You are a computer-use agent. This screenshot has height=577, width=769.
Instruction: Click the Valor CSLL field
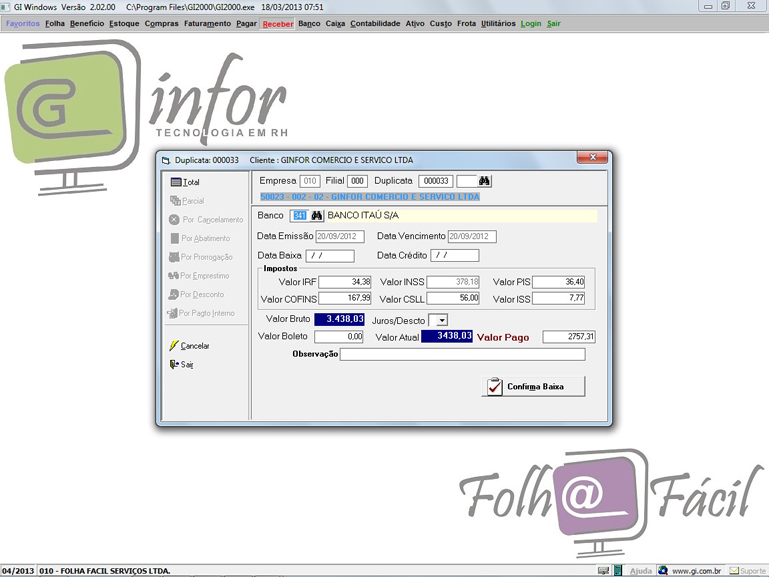[x=453, y=298]
